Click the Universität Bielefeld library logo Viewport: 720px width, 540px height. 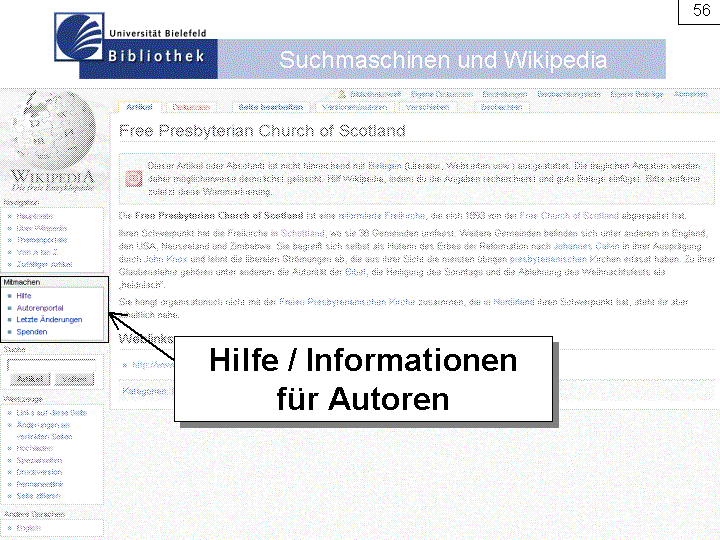tap(79, 37)
